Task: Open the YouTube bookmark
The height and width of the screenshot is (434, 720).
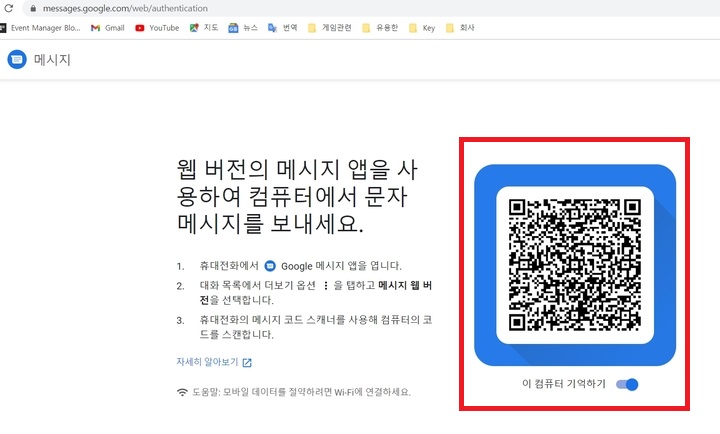Action: 157,28
